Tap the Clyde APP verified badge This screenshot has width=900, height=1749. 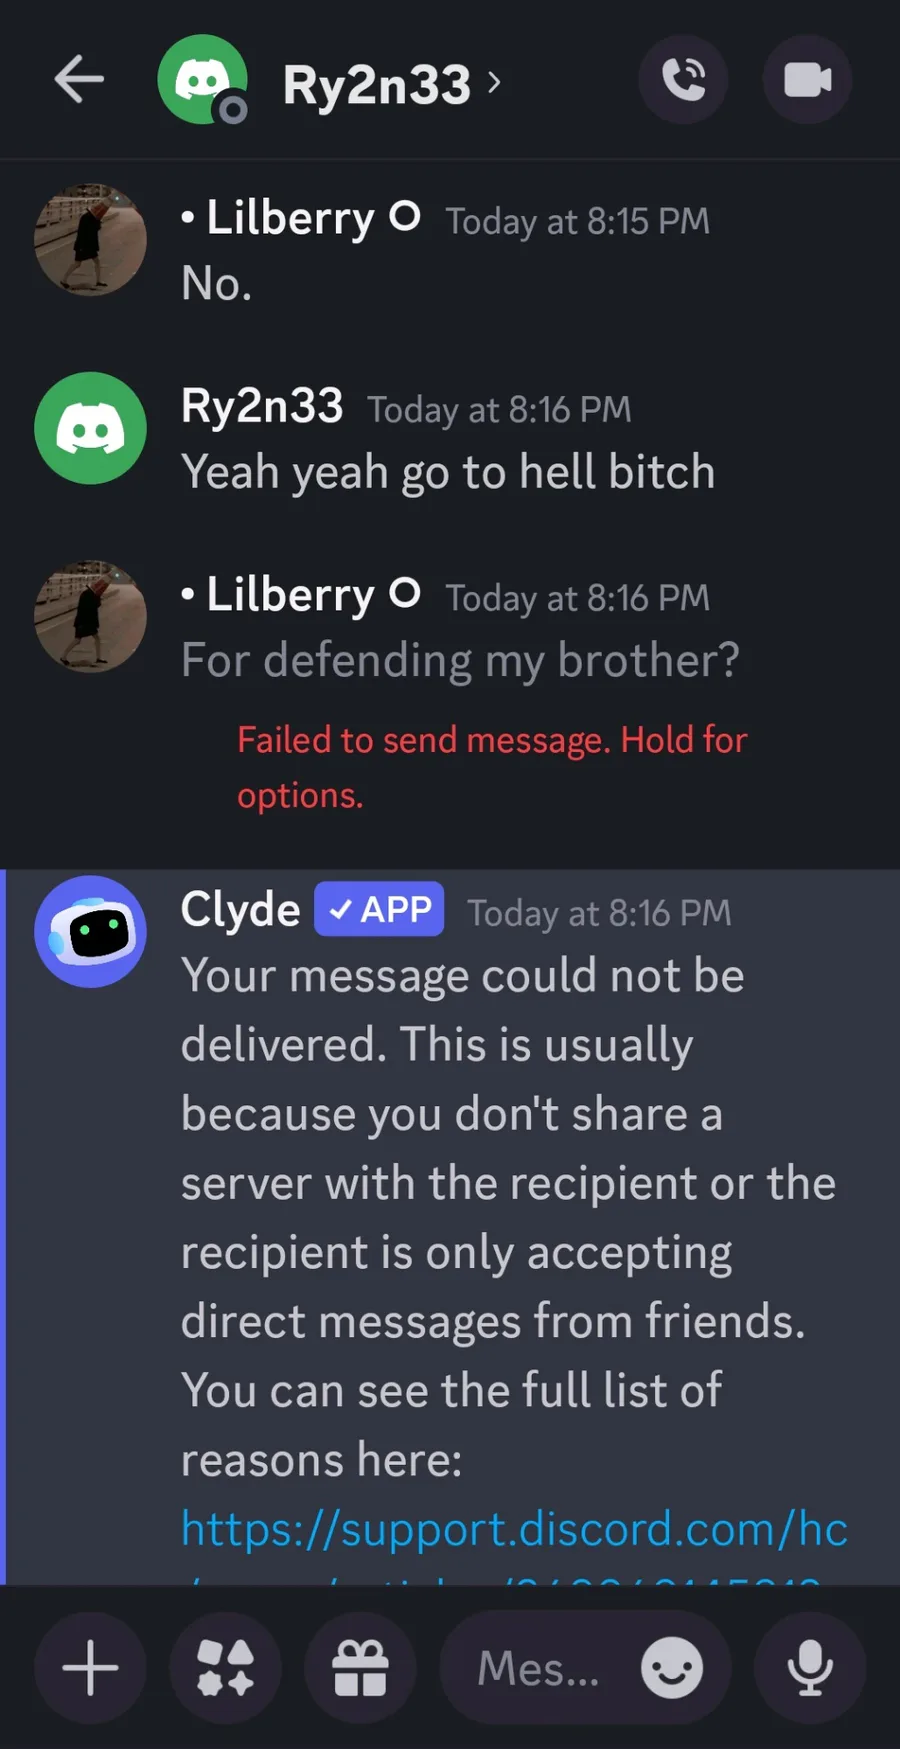(379, 909)
